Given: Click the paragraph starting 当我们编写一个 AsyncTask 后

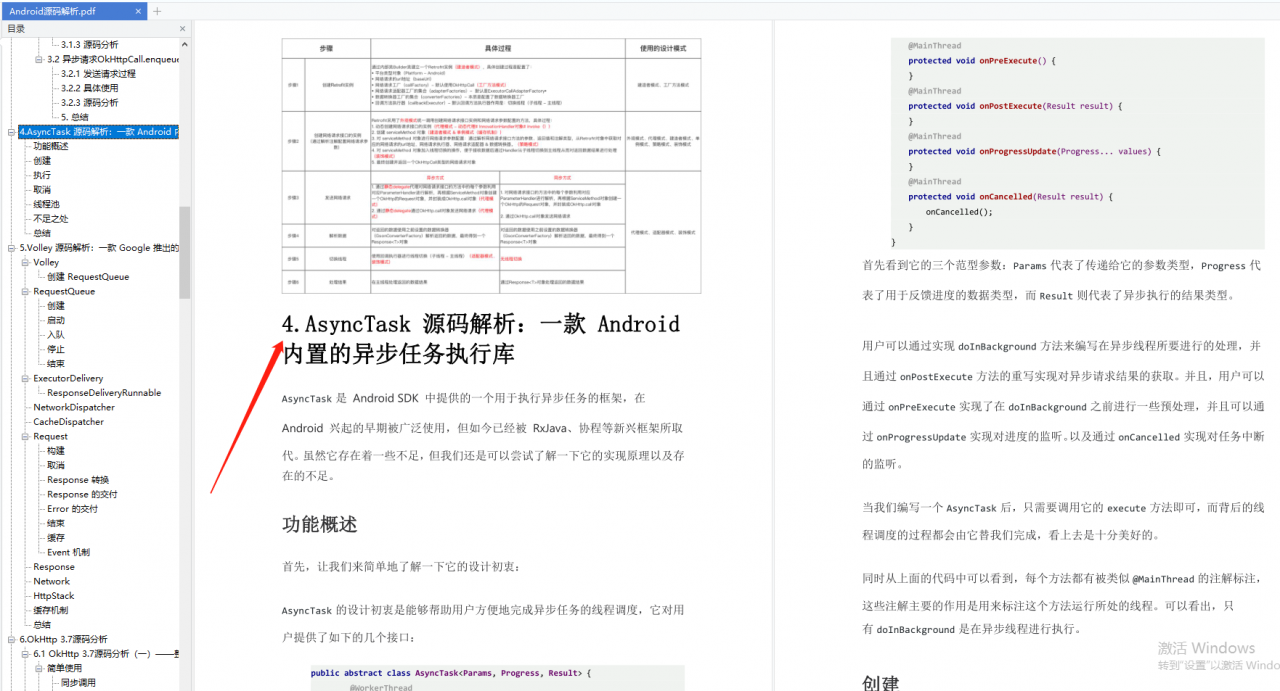Looking at the screenshot, I should point(1063,521).
